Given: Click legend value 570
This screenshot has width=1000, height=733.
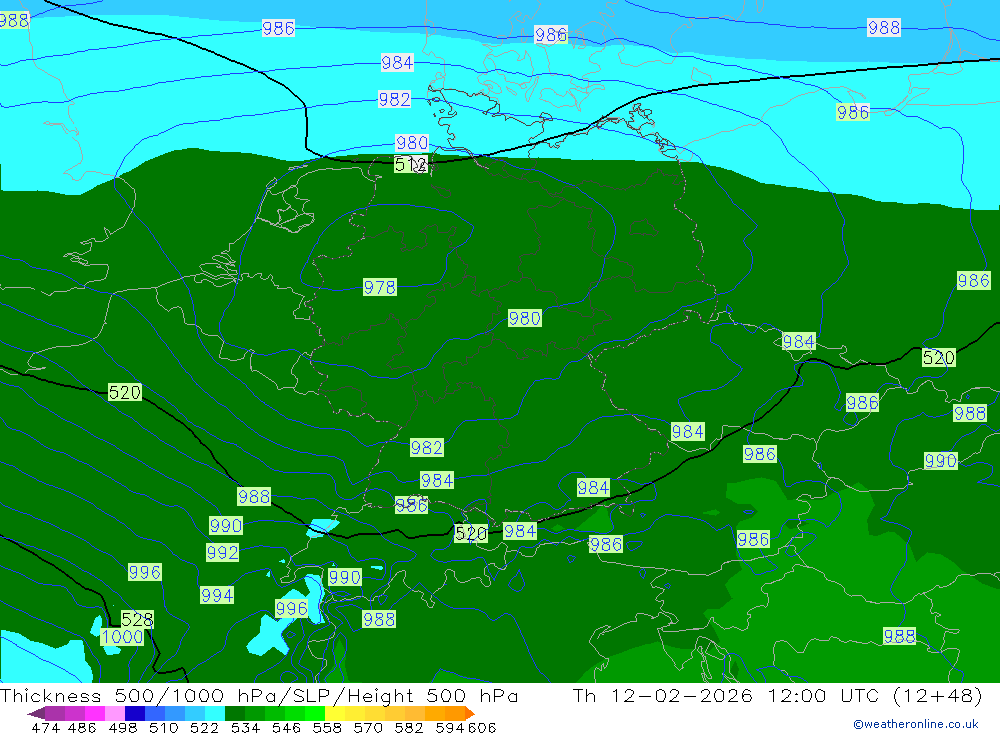Looking at the screenshot, I should (368, 727).
